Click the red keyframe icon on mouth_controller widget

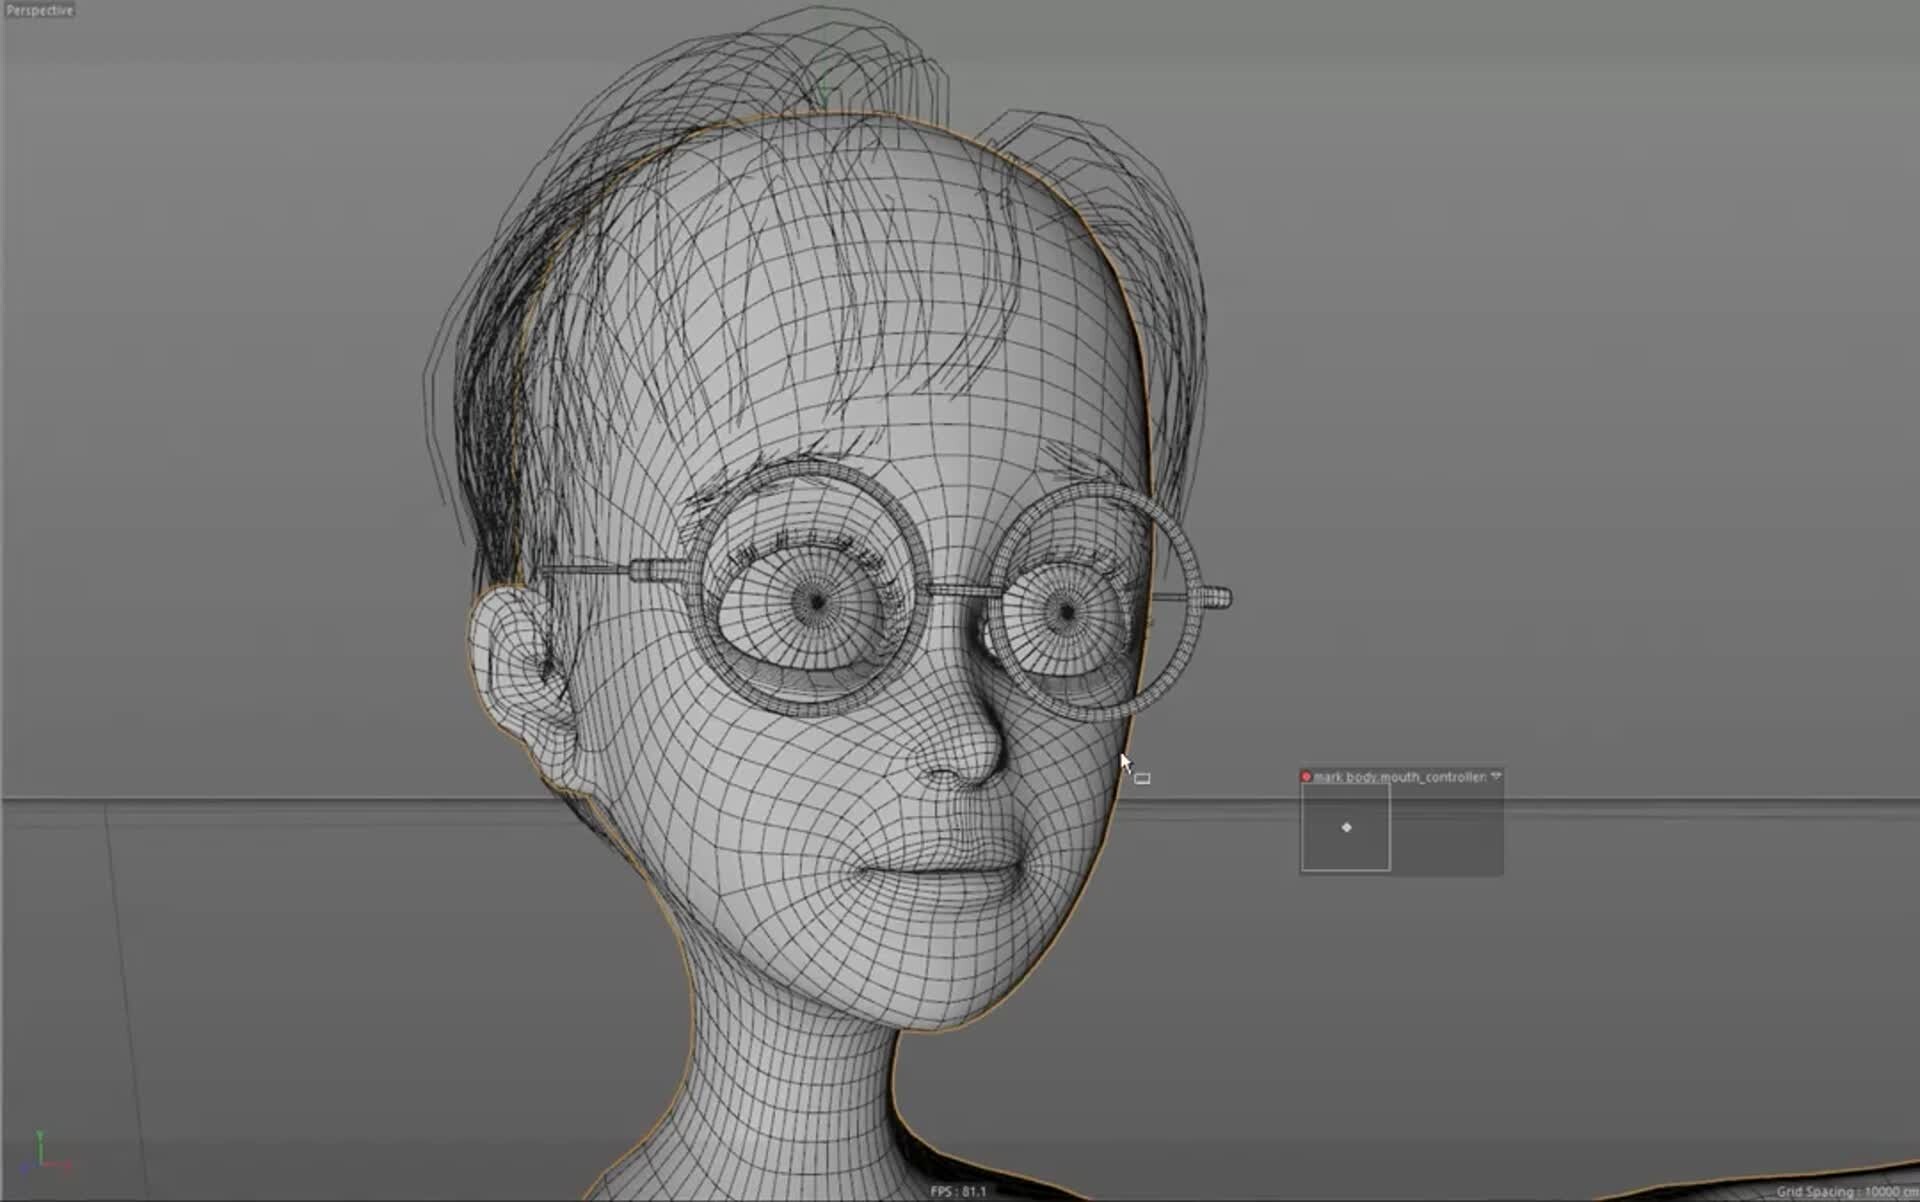(1305, 775)
